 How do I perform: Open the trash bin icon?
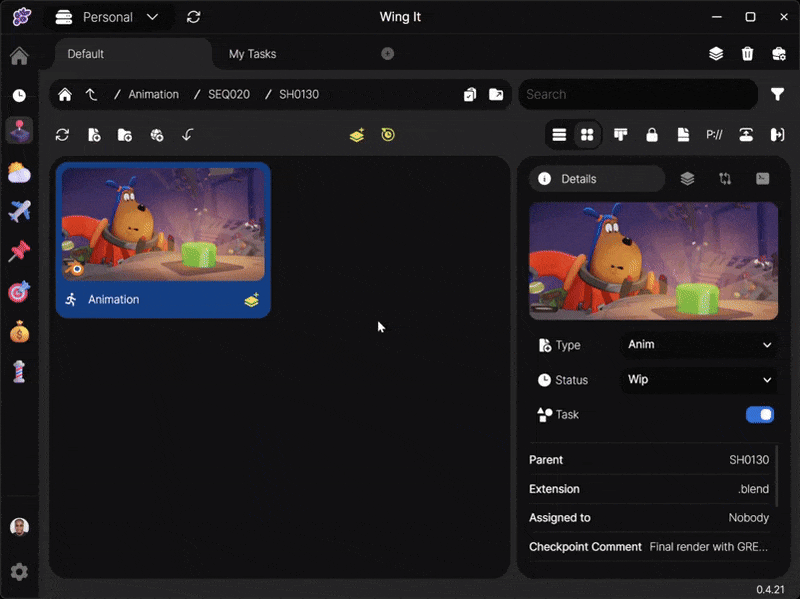pyautogui.click(x=747, y=54)
